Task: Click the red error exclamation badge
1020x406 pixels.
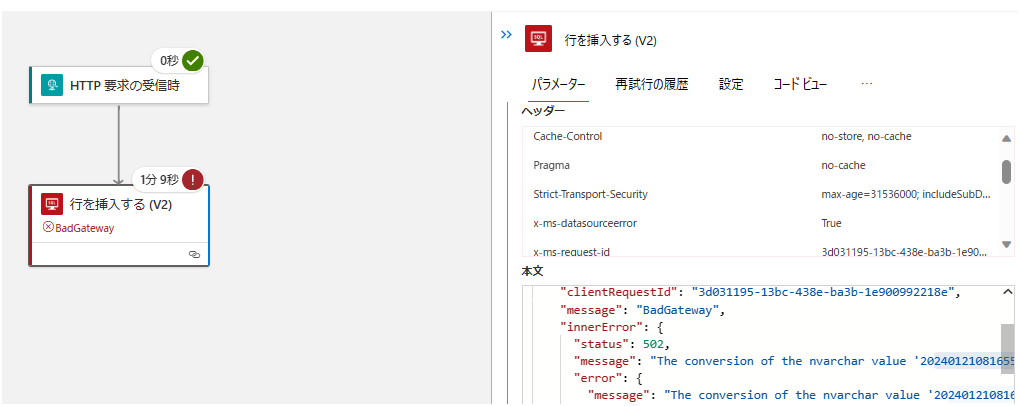Action: point(193,180)
